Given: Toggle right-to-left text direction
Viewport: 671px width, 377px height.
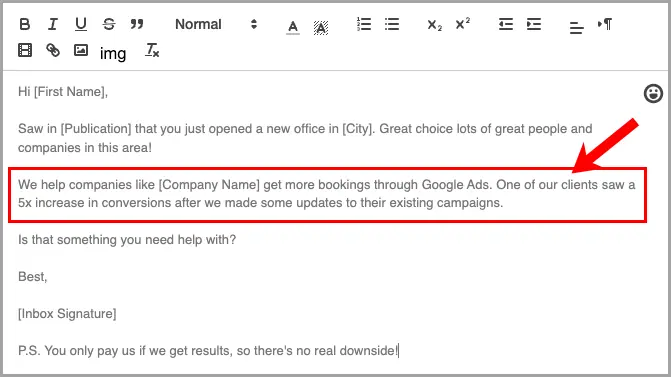Looking at the screenshot, I should [605, 24].
